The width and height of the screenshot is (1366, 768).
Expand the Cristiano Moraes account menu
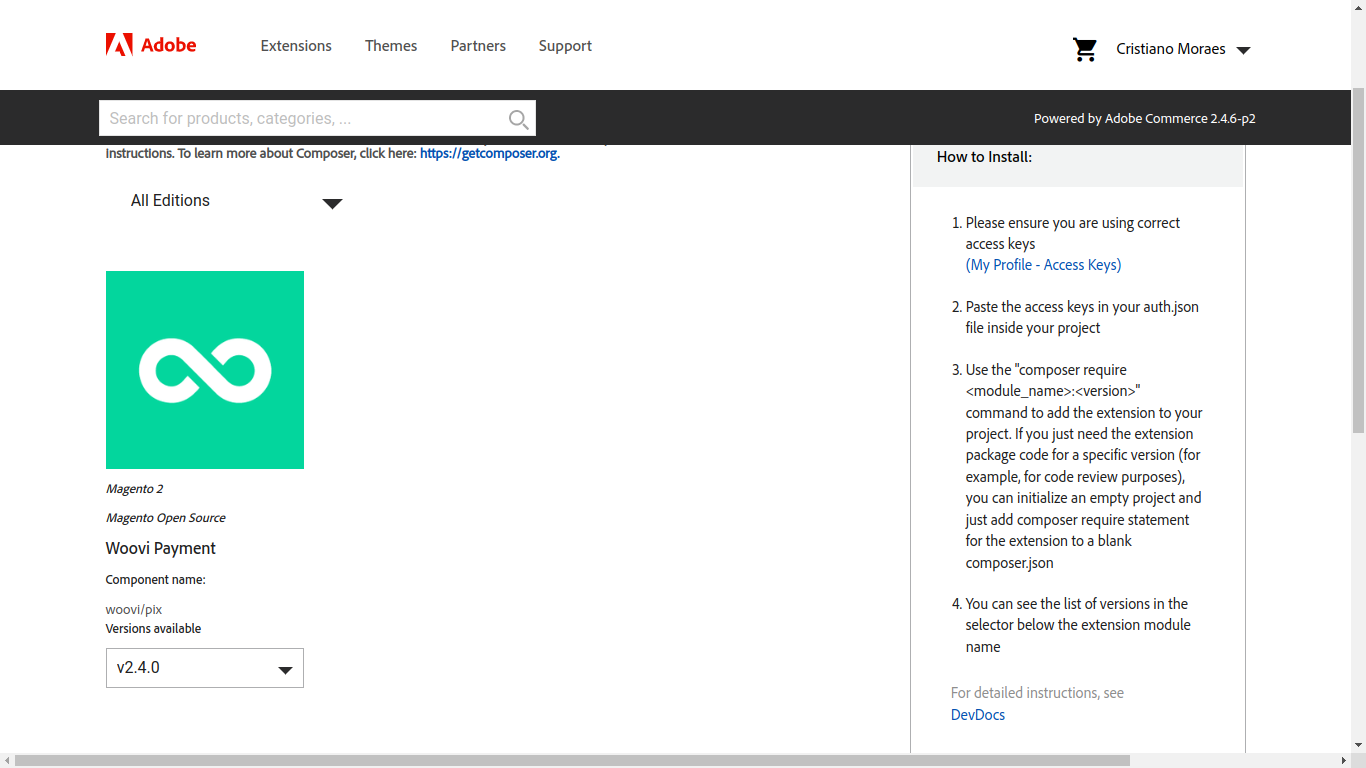(1184, 49)
